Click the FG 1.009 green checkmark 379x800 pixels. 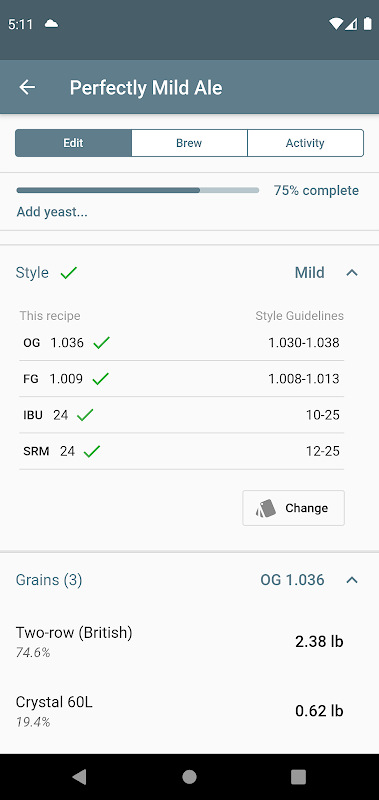pyautogui.click(x=100, y=379)
